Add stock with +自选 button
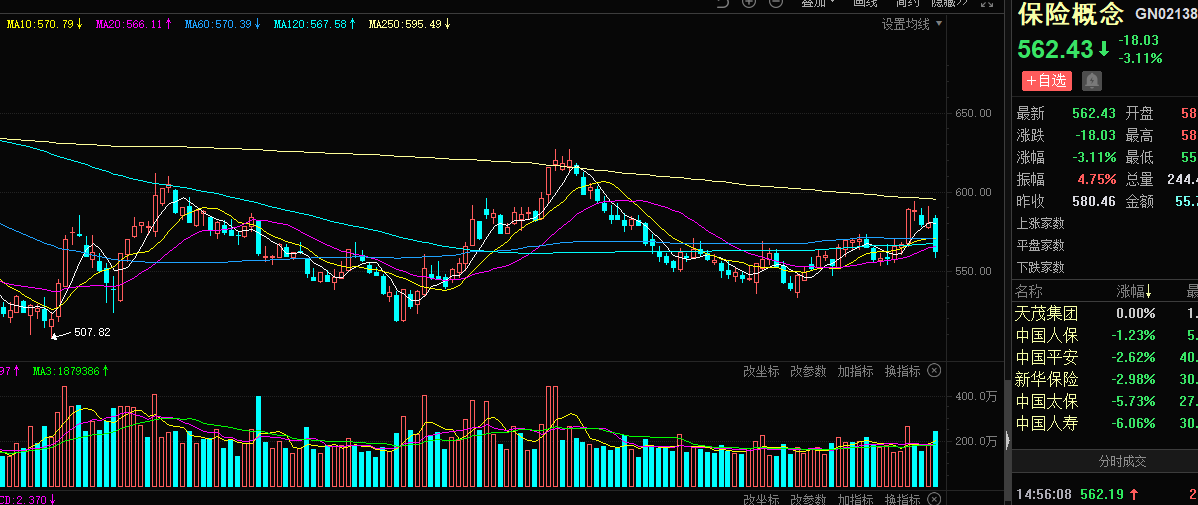 coord(1046,80)
